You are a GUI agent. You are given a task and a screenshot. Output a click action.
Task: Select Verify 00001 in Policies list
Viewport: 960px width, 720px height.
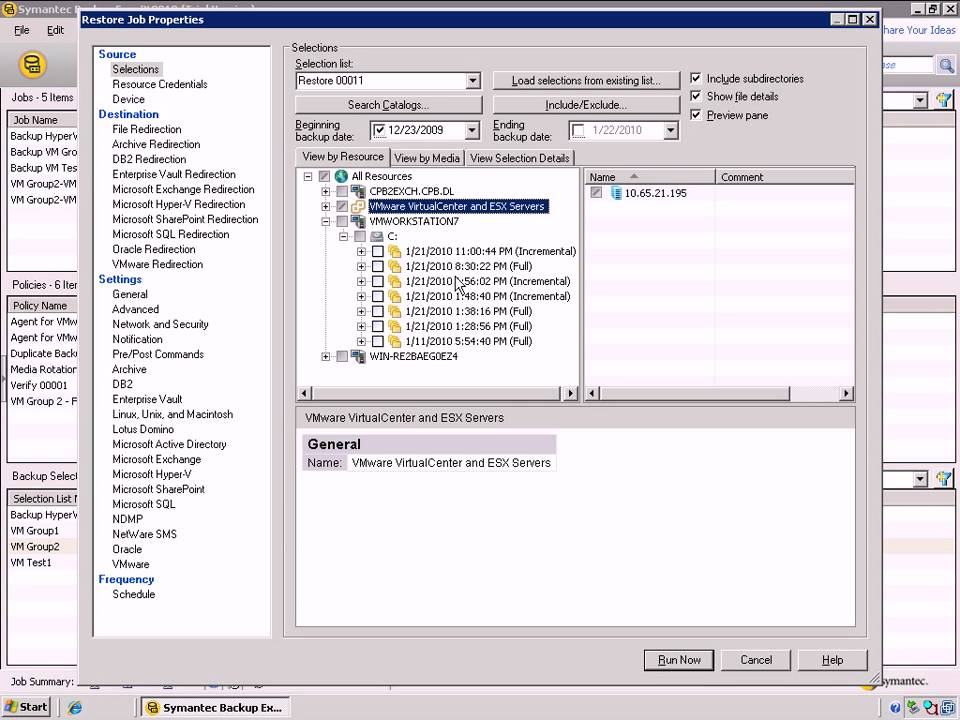pyautogui.click(x=39, y=386)
